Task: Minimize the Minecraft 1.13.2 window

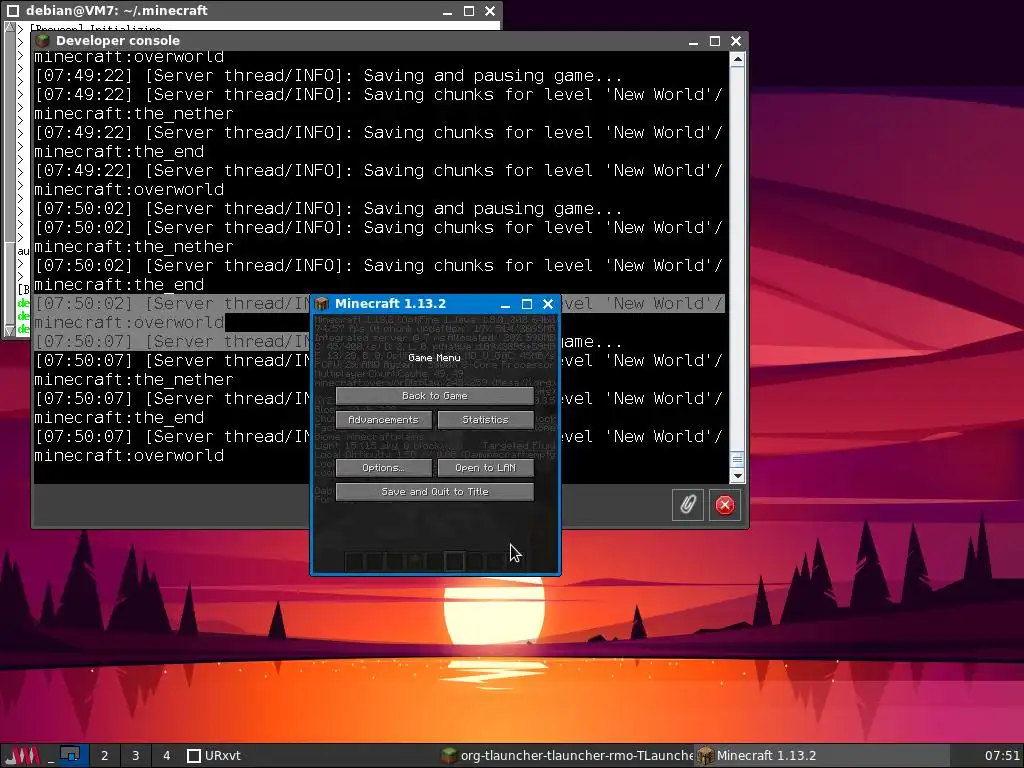Action: coord(505,304)
